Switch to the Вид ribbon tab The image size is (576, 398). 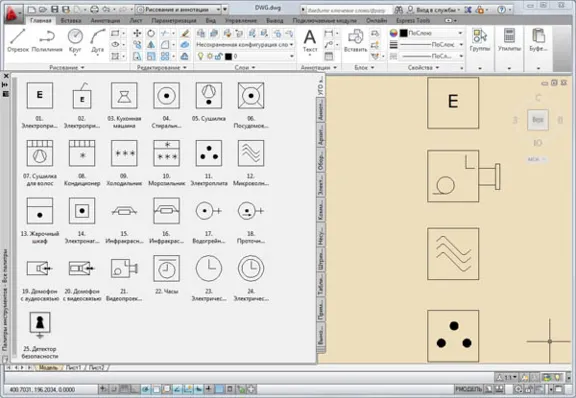point(210,21)
